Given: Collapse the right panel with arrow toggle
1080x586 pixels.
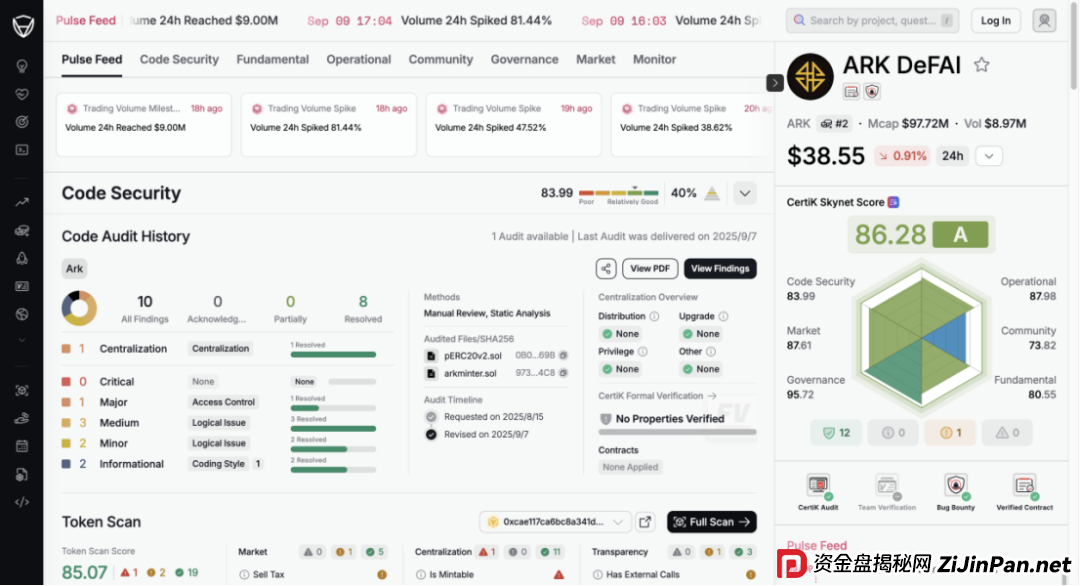Looking at the screenshot, I should 774,83.
